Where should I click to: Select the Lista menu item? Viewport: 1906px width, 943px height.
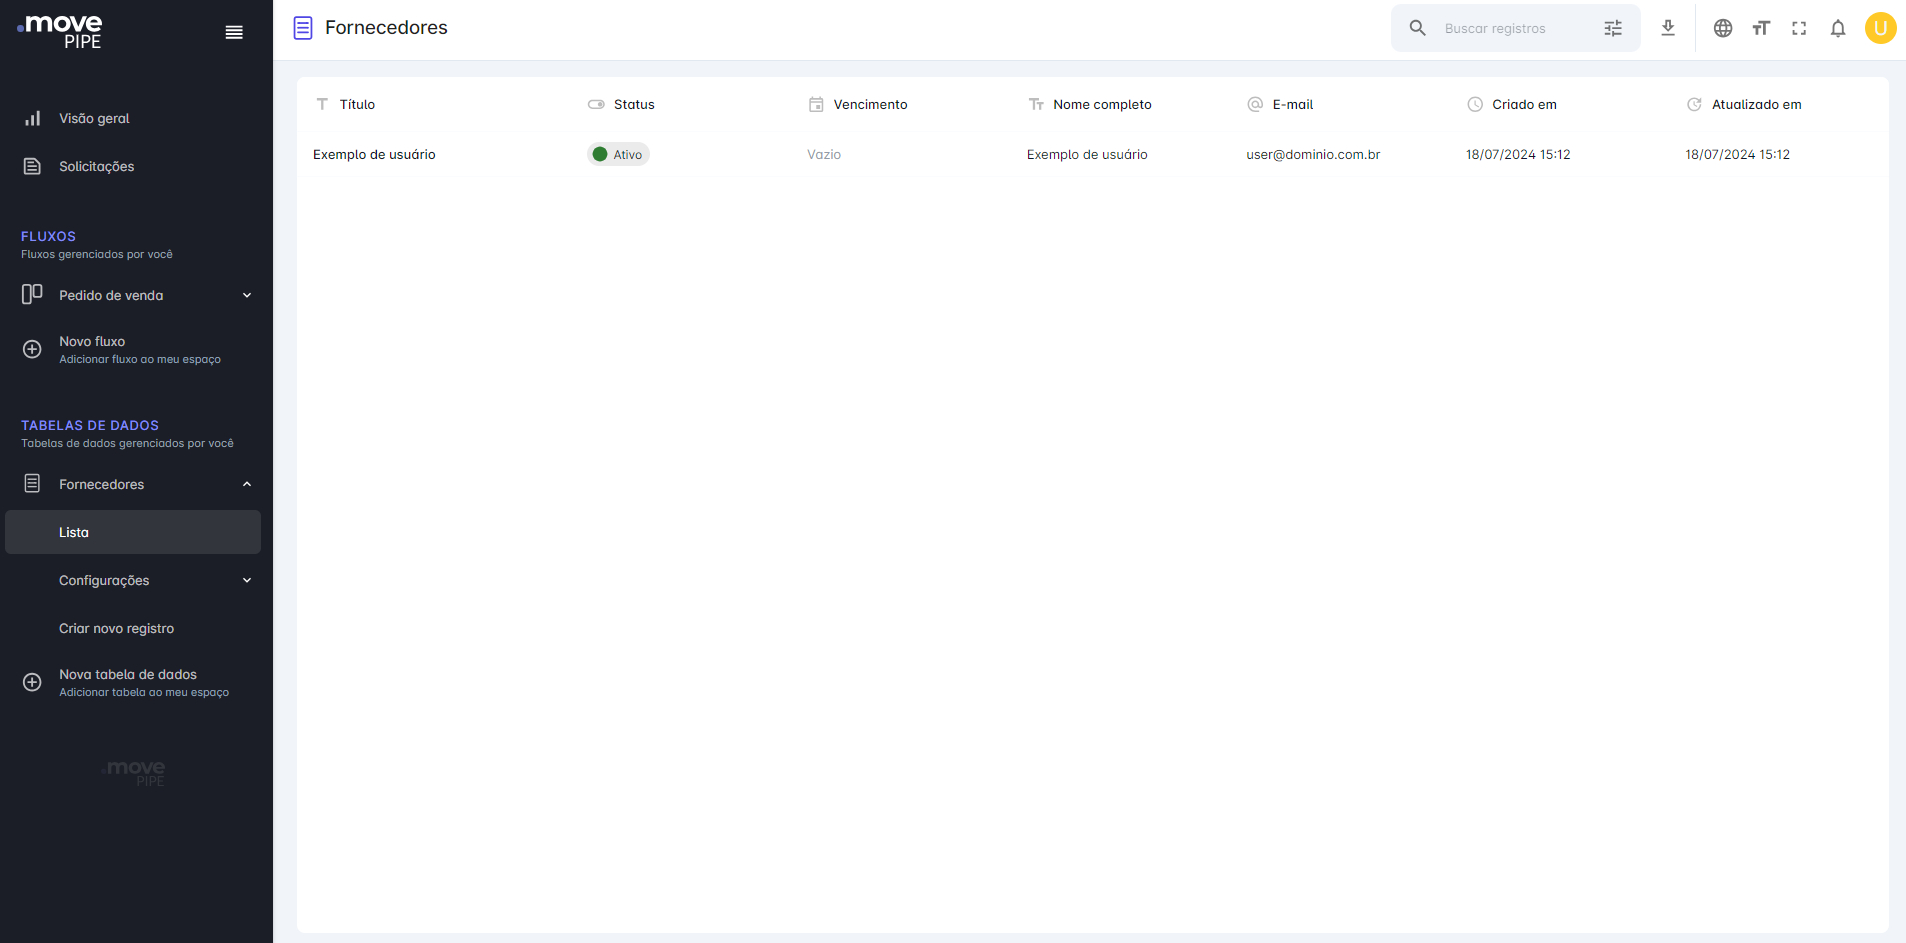pos(133,532)
